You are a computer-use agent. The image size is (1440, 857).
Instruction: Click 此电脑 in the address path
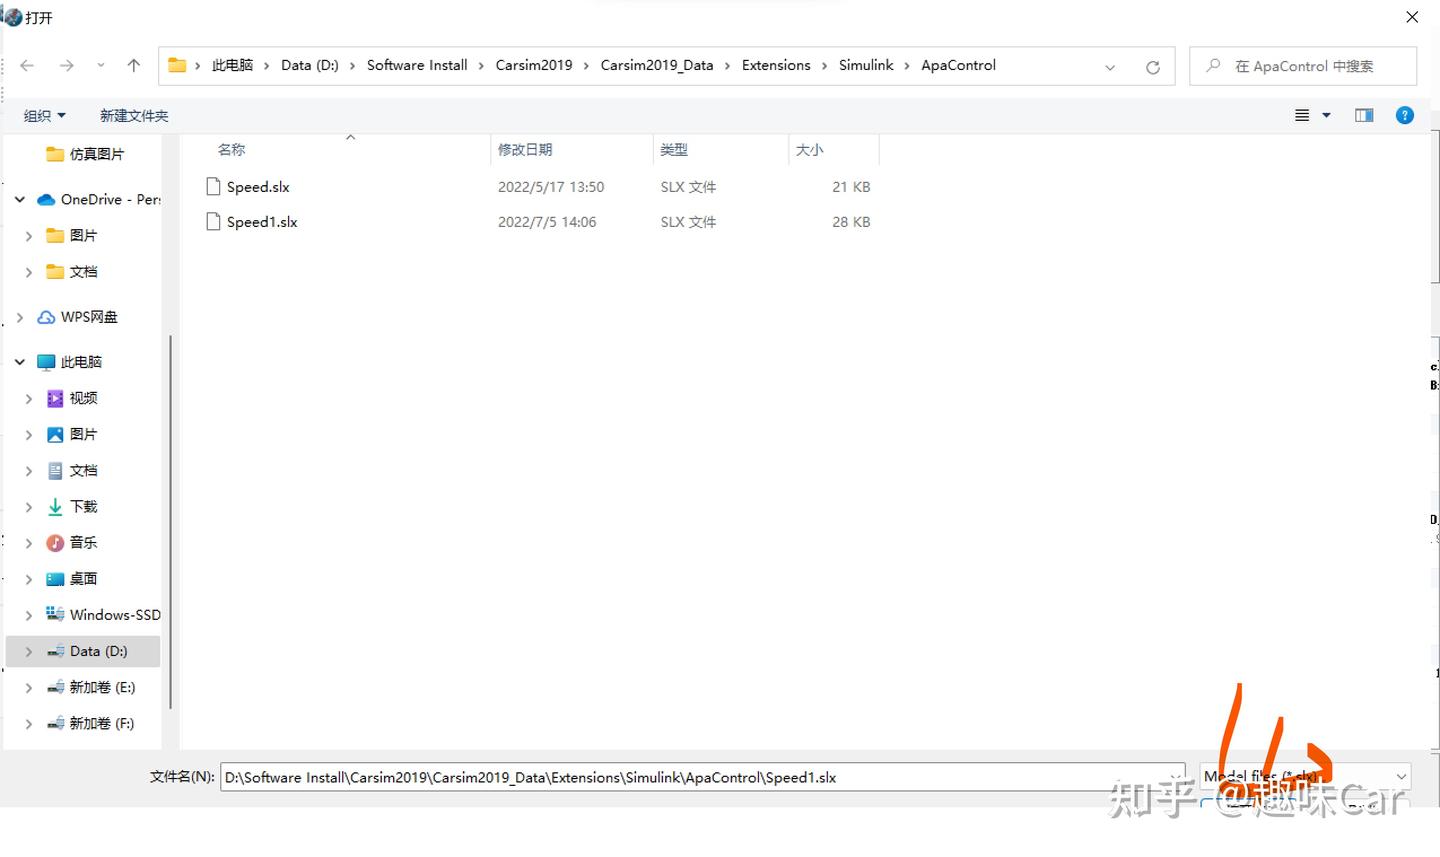pos(232,65)
